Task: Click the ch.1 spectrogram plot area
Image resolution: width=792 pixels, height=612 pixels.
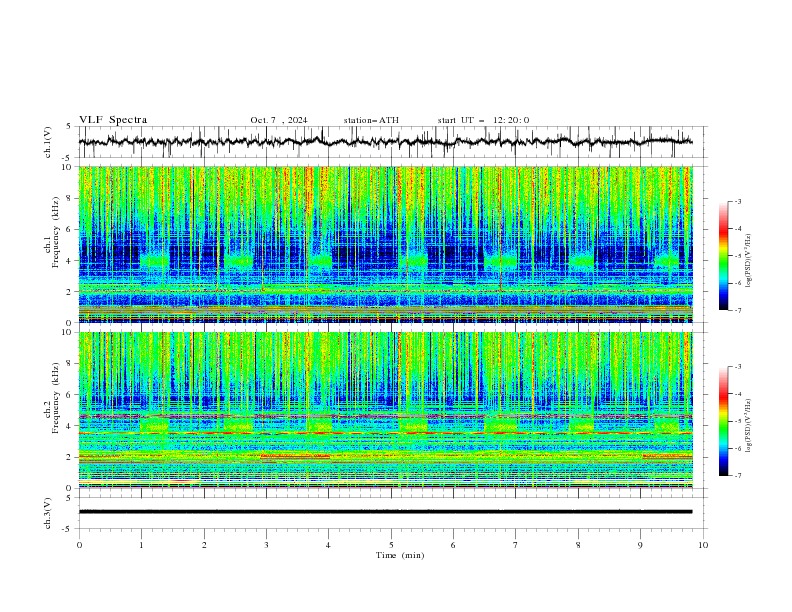Action: (x=385, y=244)
